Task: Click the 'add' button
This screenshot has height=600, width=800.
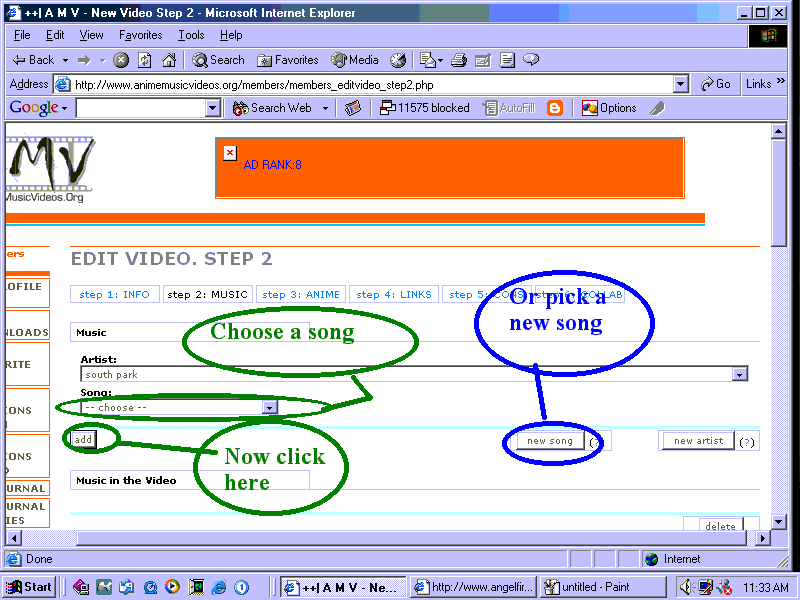Action: 83,439
